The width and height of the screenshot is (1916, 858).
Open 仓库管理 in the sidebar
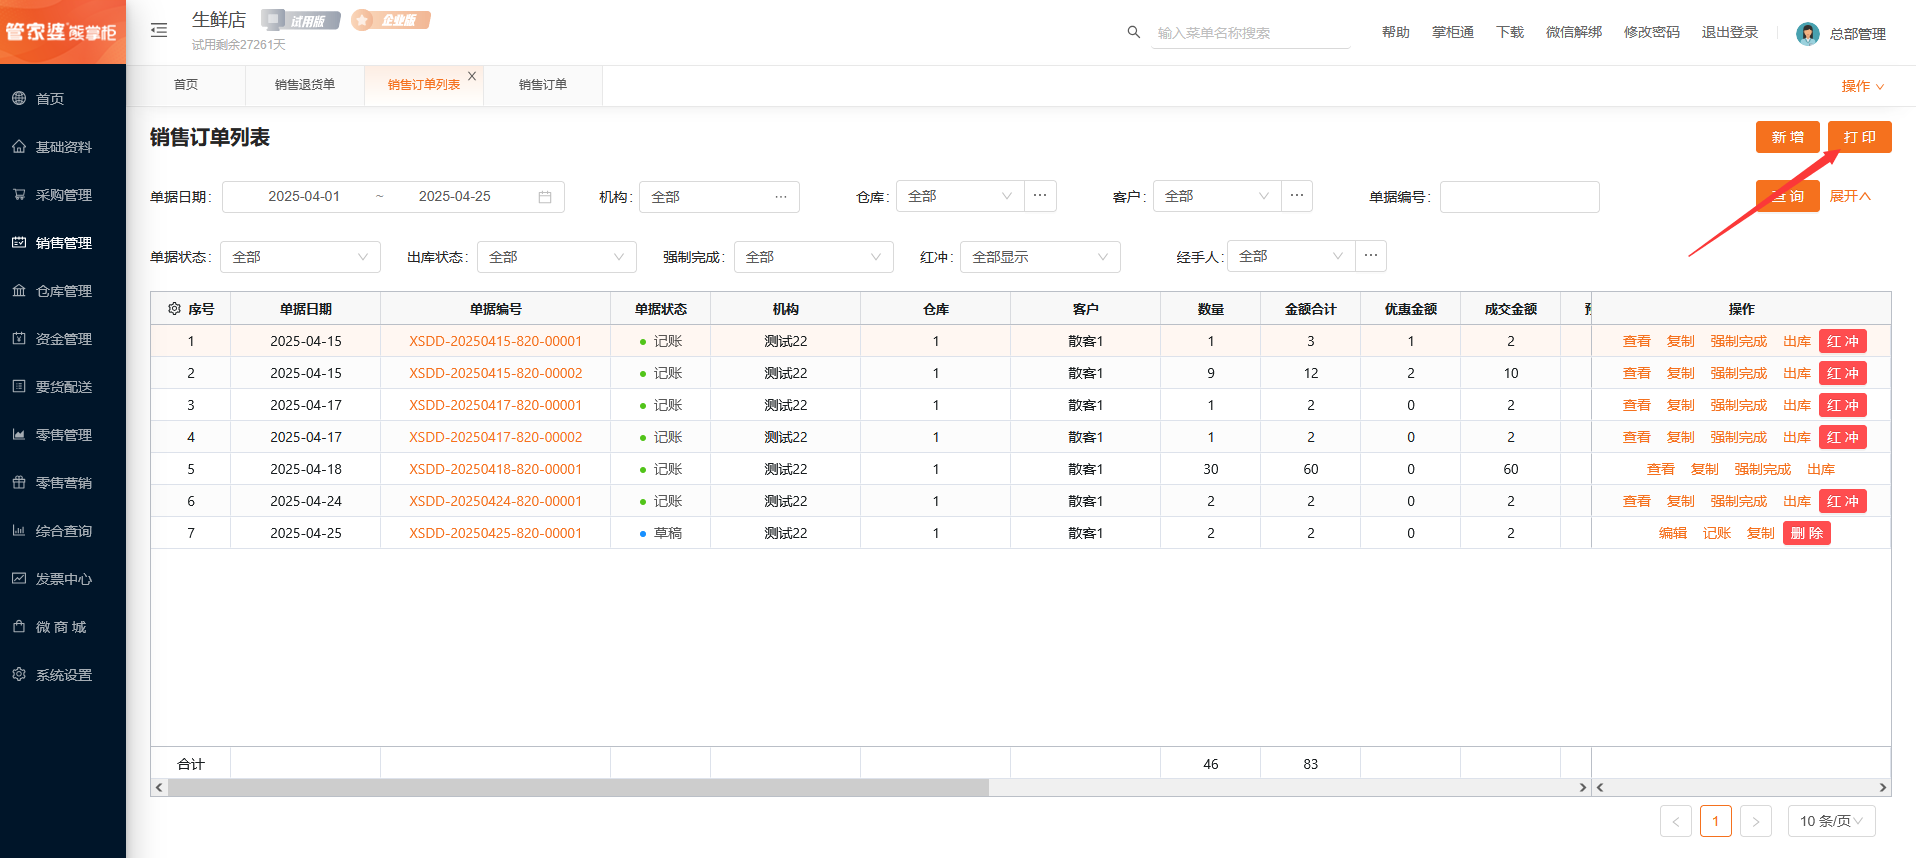[x=63, y=291]
